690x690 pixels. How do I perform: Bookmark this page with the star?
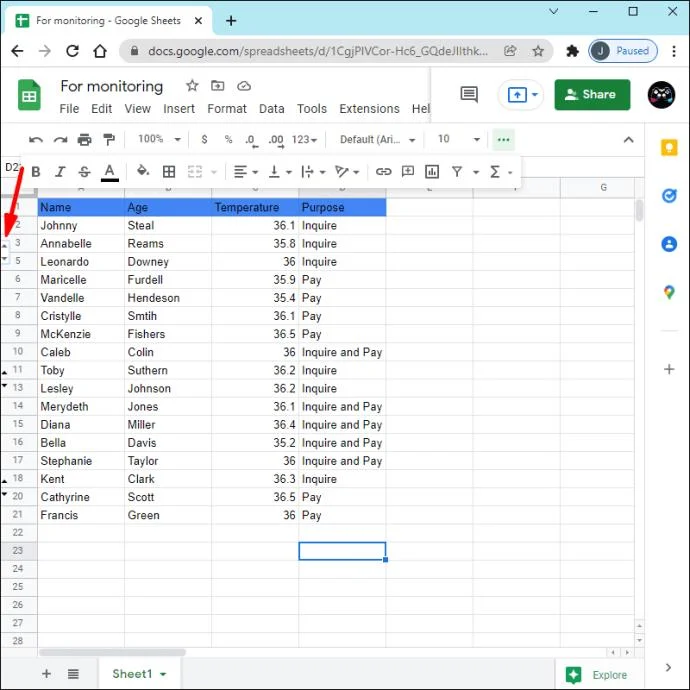click(x=538, y=51)
